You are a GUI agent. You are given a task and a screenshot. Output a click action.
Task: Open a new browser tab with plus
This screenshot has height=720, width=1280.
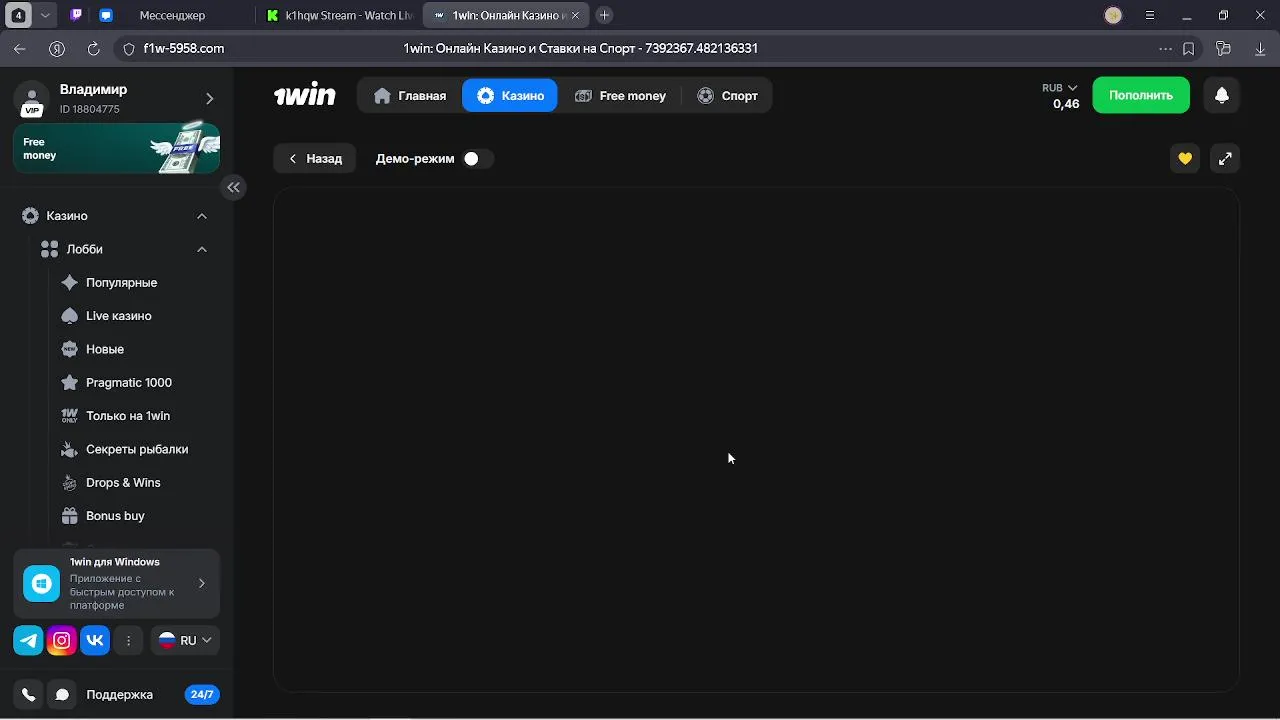[x=604, y=15]
